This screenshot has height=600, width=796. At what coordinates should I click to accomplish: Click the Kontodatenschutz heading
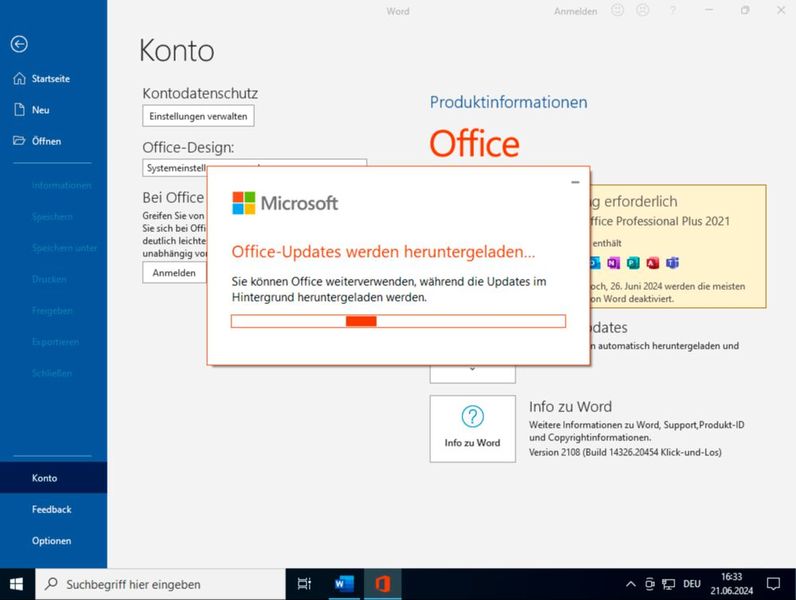[200, 93]
